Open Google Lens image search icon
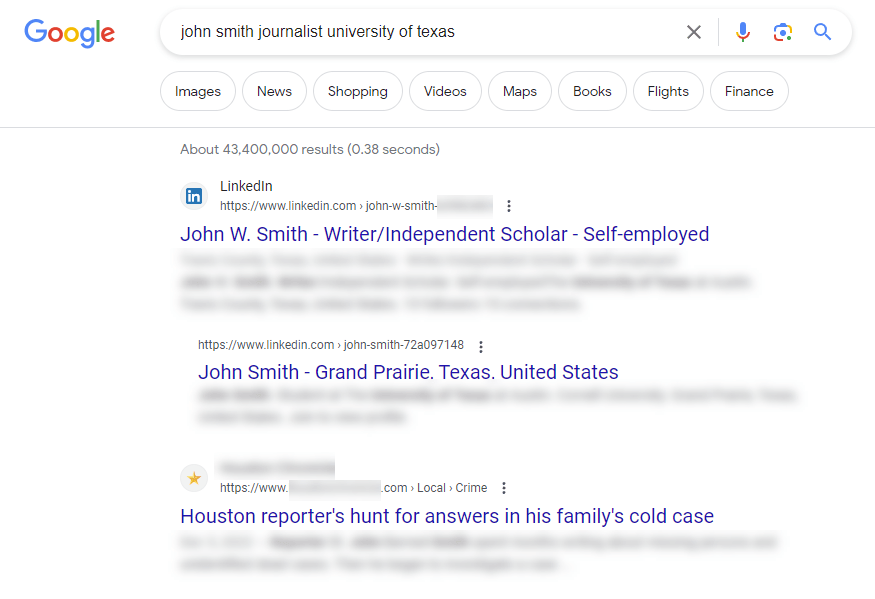This screenshot has width=875, height=599. [x=782, y=32]
